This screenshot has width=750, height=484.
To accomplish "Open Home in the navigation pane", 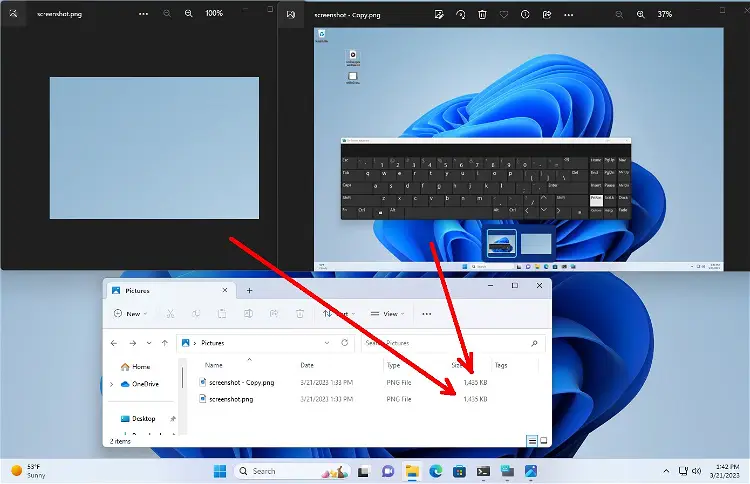I will point(141,367).
